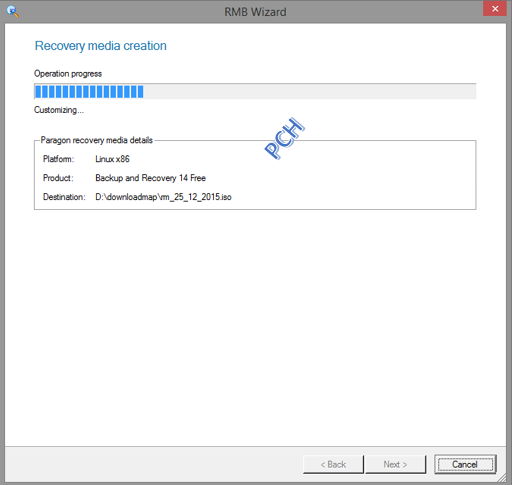Screen dimensions: 512x485
Task: Click the empty portion of the progress bar
Action: coord(310,92)
